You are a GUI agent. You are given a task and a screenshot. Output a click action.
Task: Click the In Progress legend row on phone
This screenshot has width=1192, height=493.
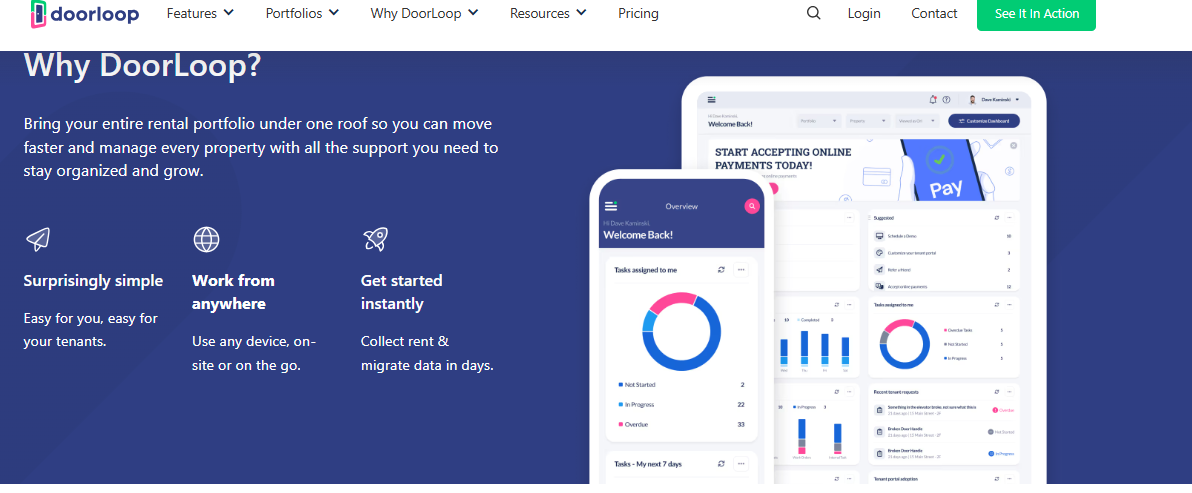pos(681,405)
